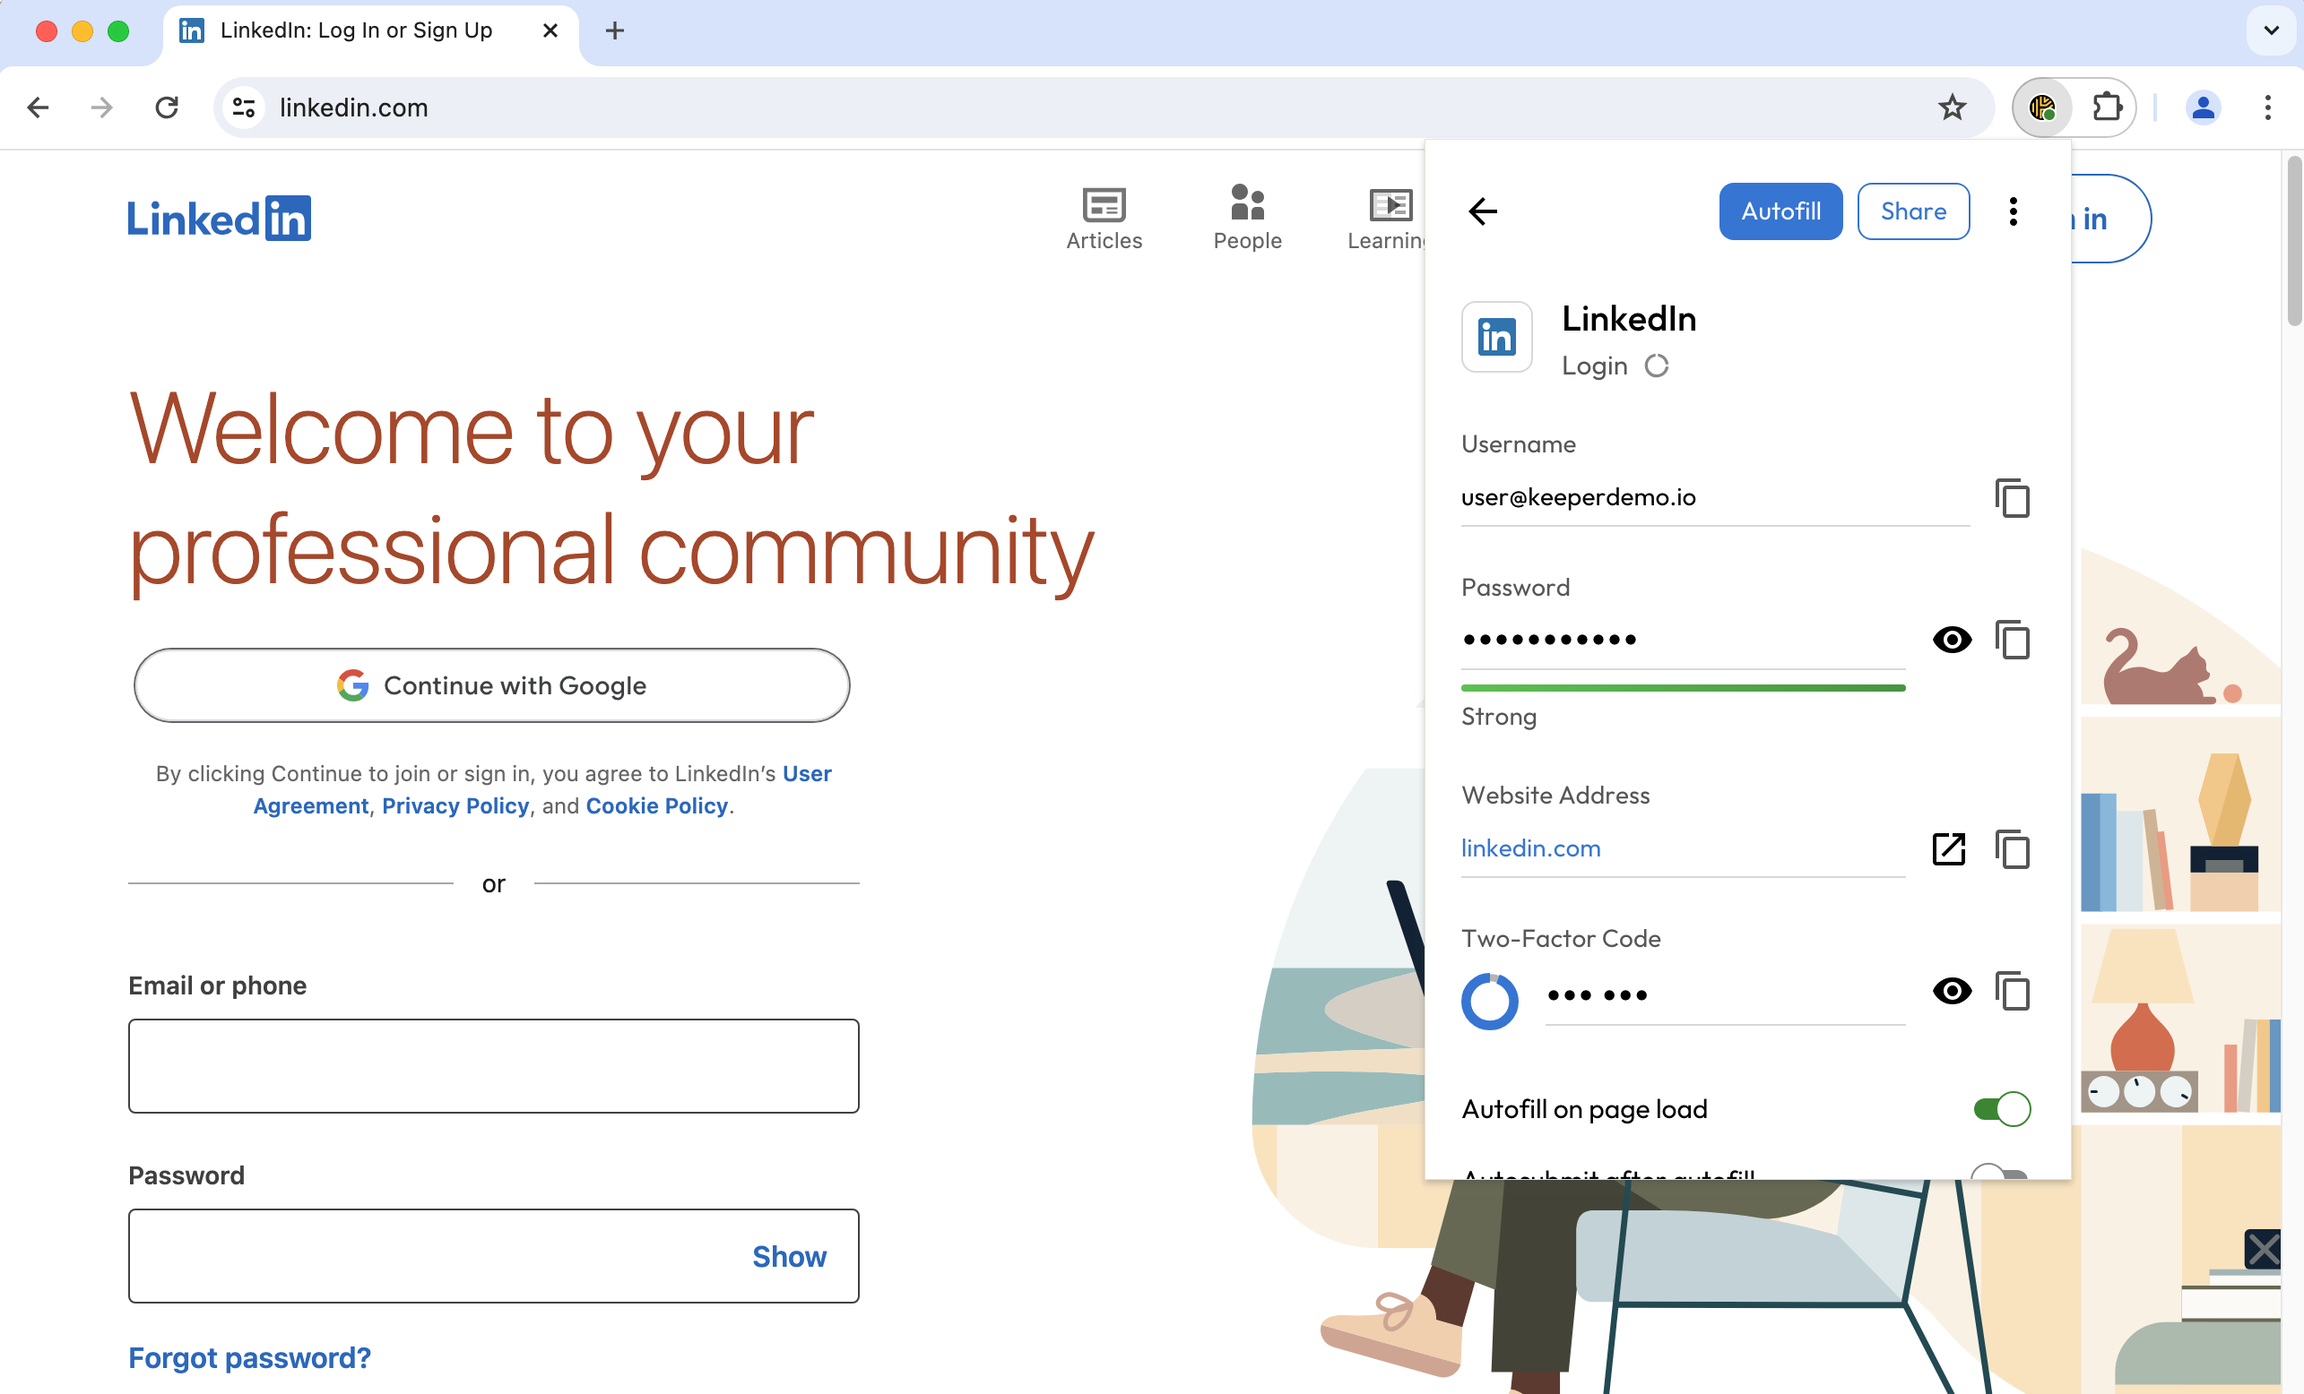Open the Articles navigation item
This screenshot has height=1394, width=2304.
(1104, 218)
